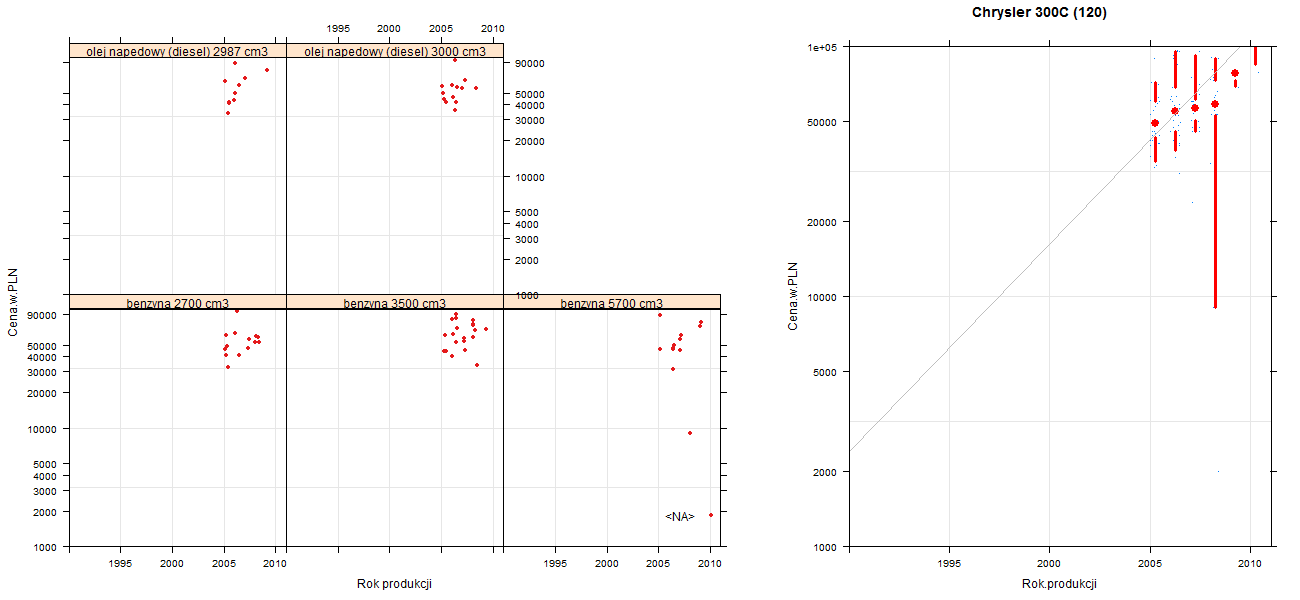Screen dimensions: 1300x600
Task: Click the "20000" y-axis tick on the Chrysler chart
Action: [822, 221]
